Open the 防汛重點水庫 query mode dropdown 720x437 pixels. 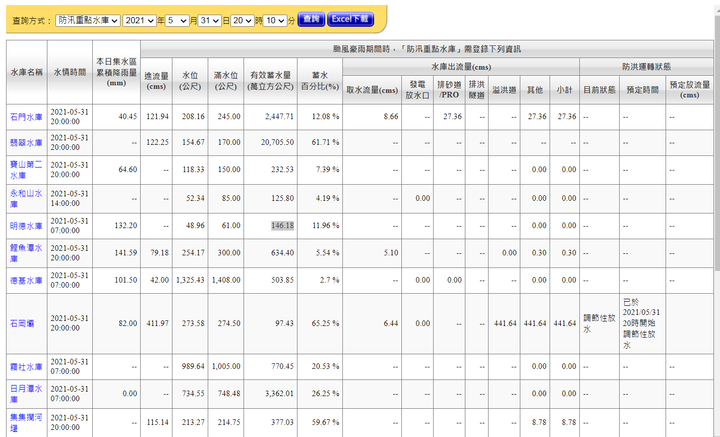(x=88, y=20)
